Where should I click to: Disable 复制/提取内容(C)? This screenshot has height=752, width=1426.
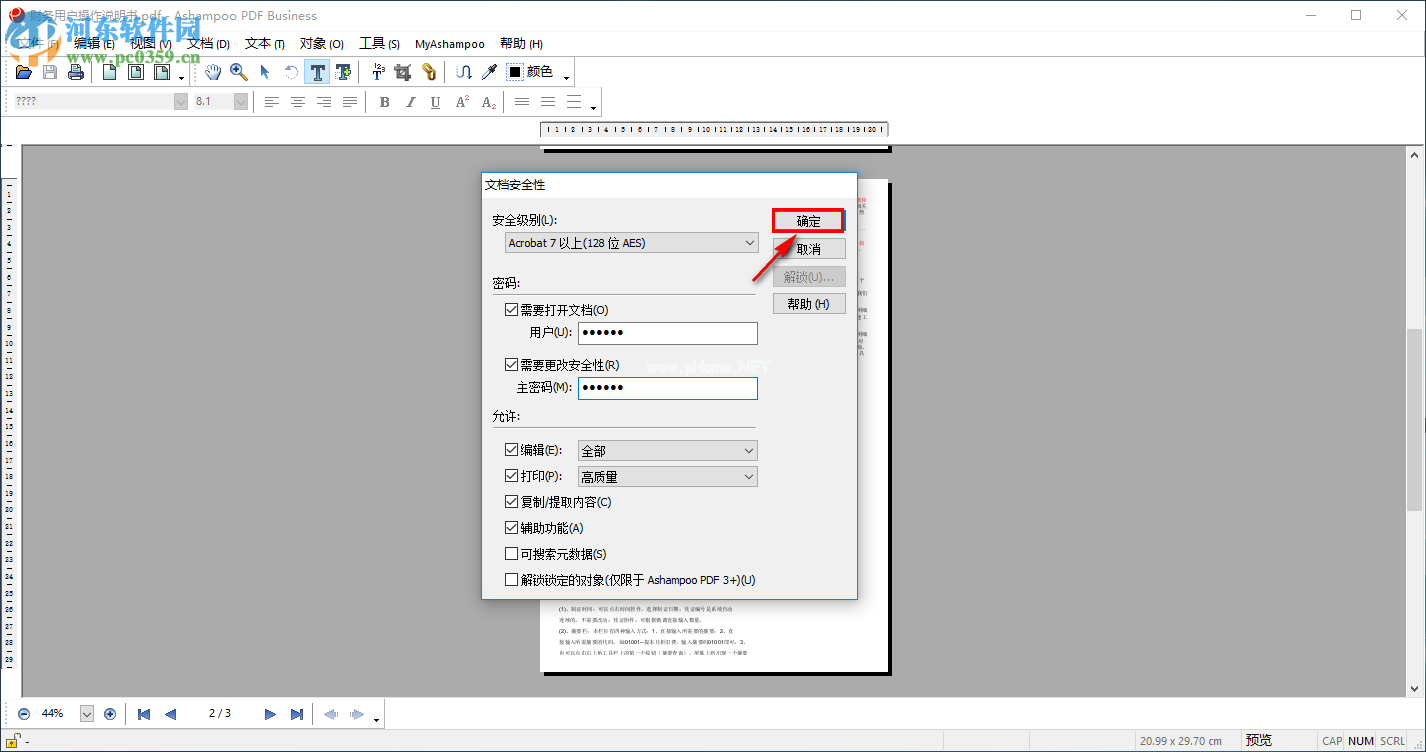coord(511,501)
